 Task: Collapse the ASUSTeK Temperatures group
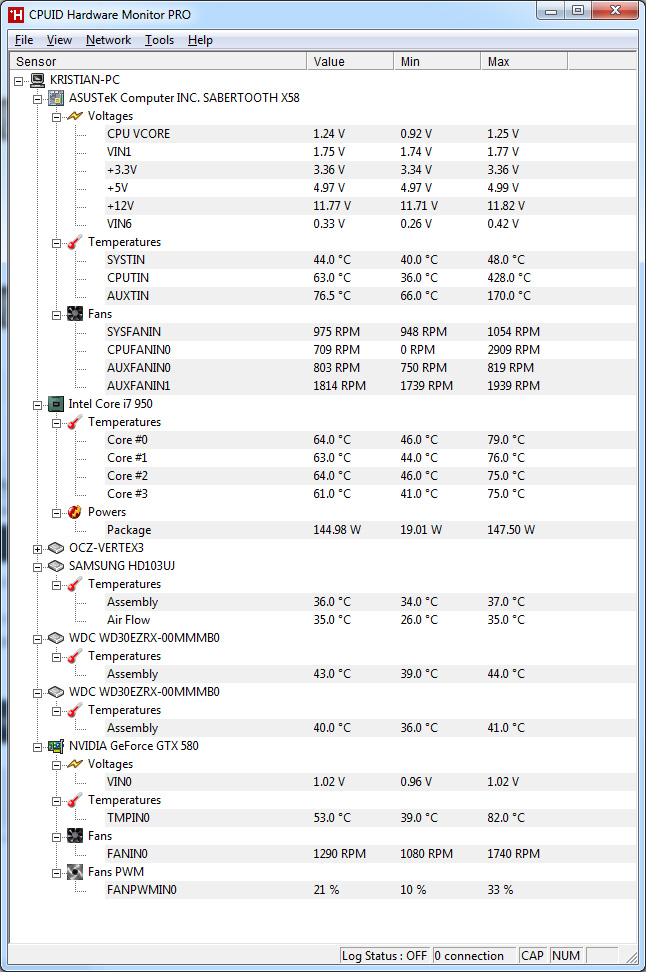point(56,243)
